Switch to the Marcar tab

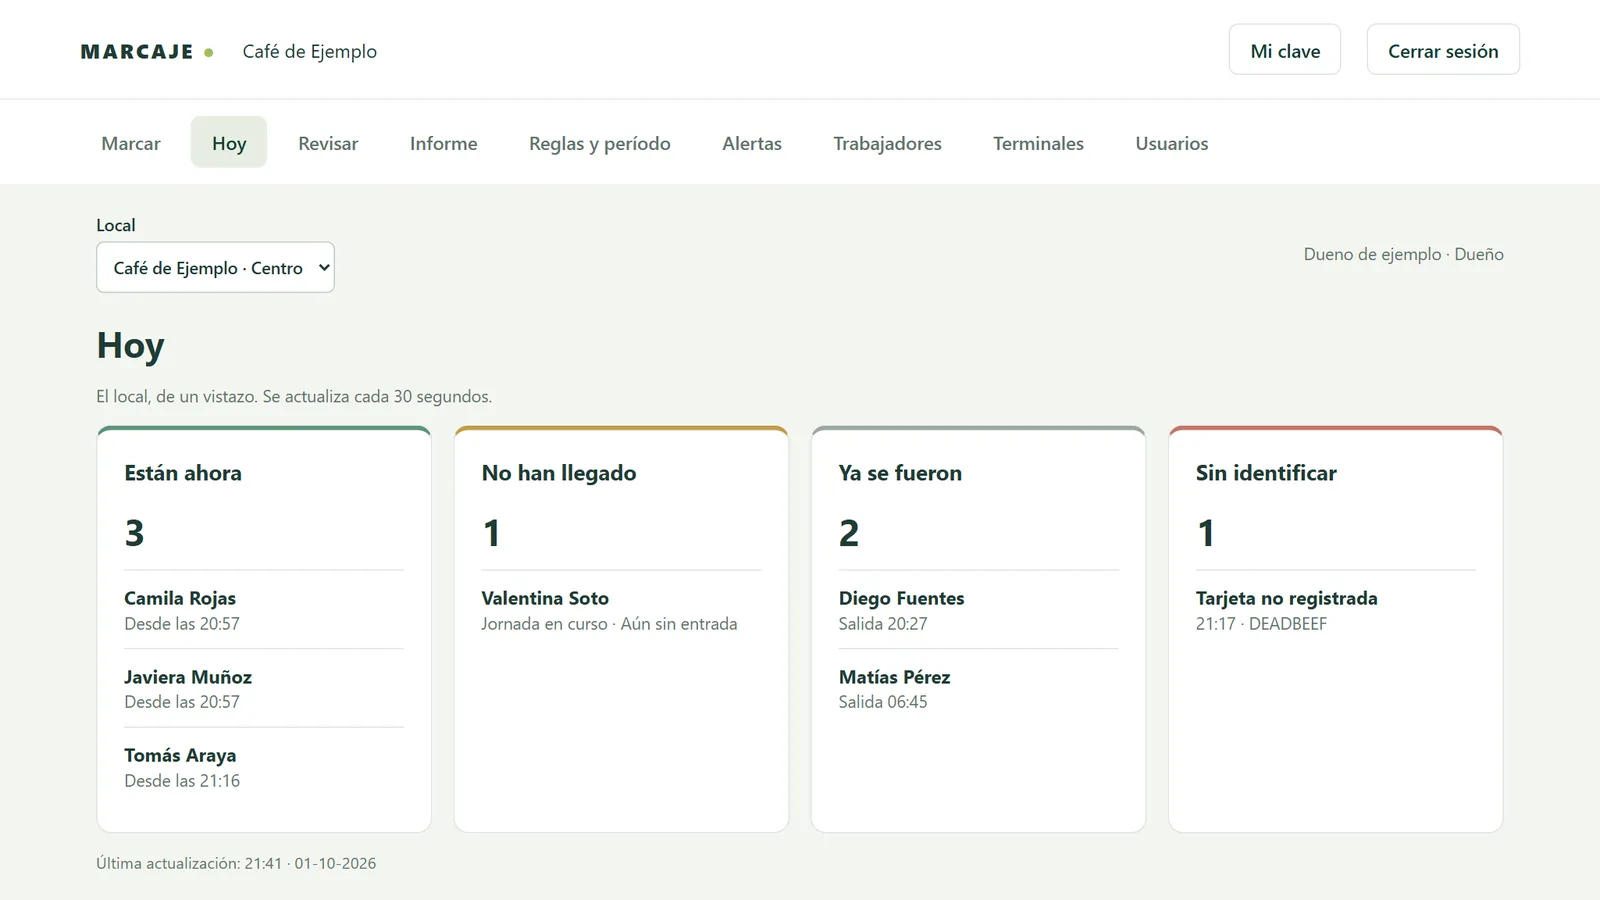pyautogui.click(x=131, y=143)
